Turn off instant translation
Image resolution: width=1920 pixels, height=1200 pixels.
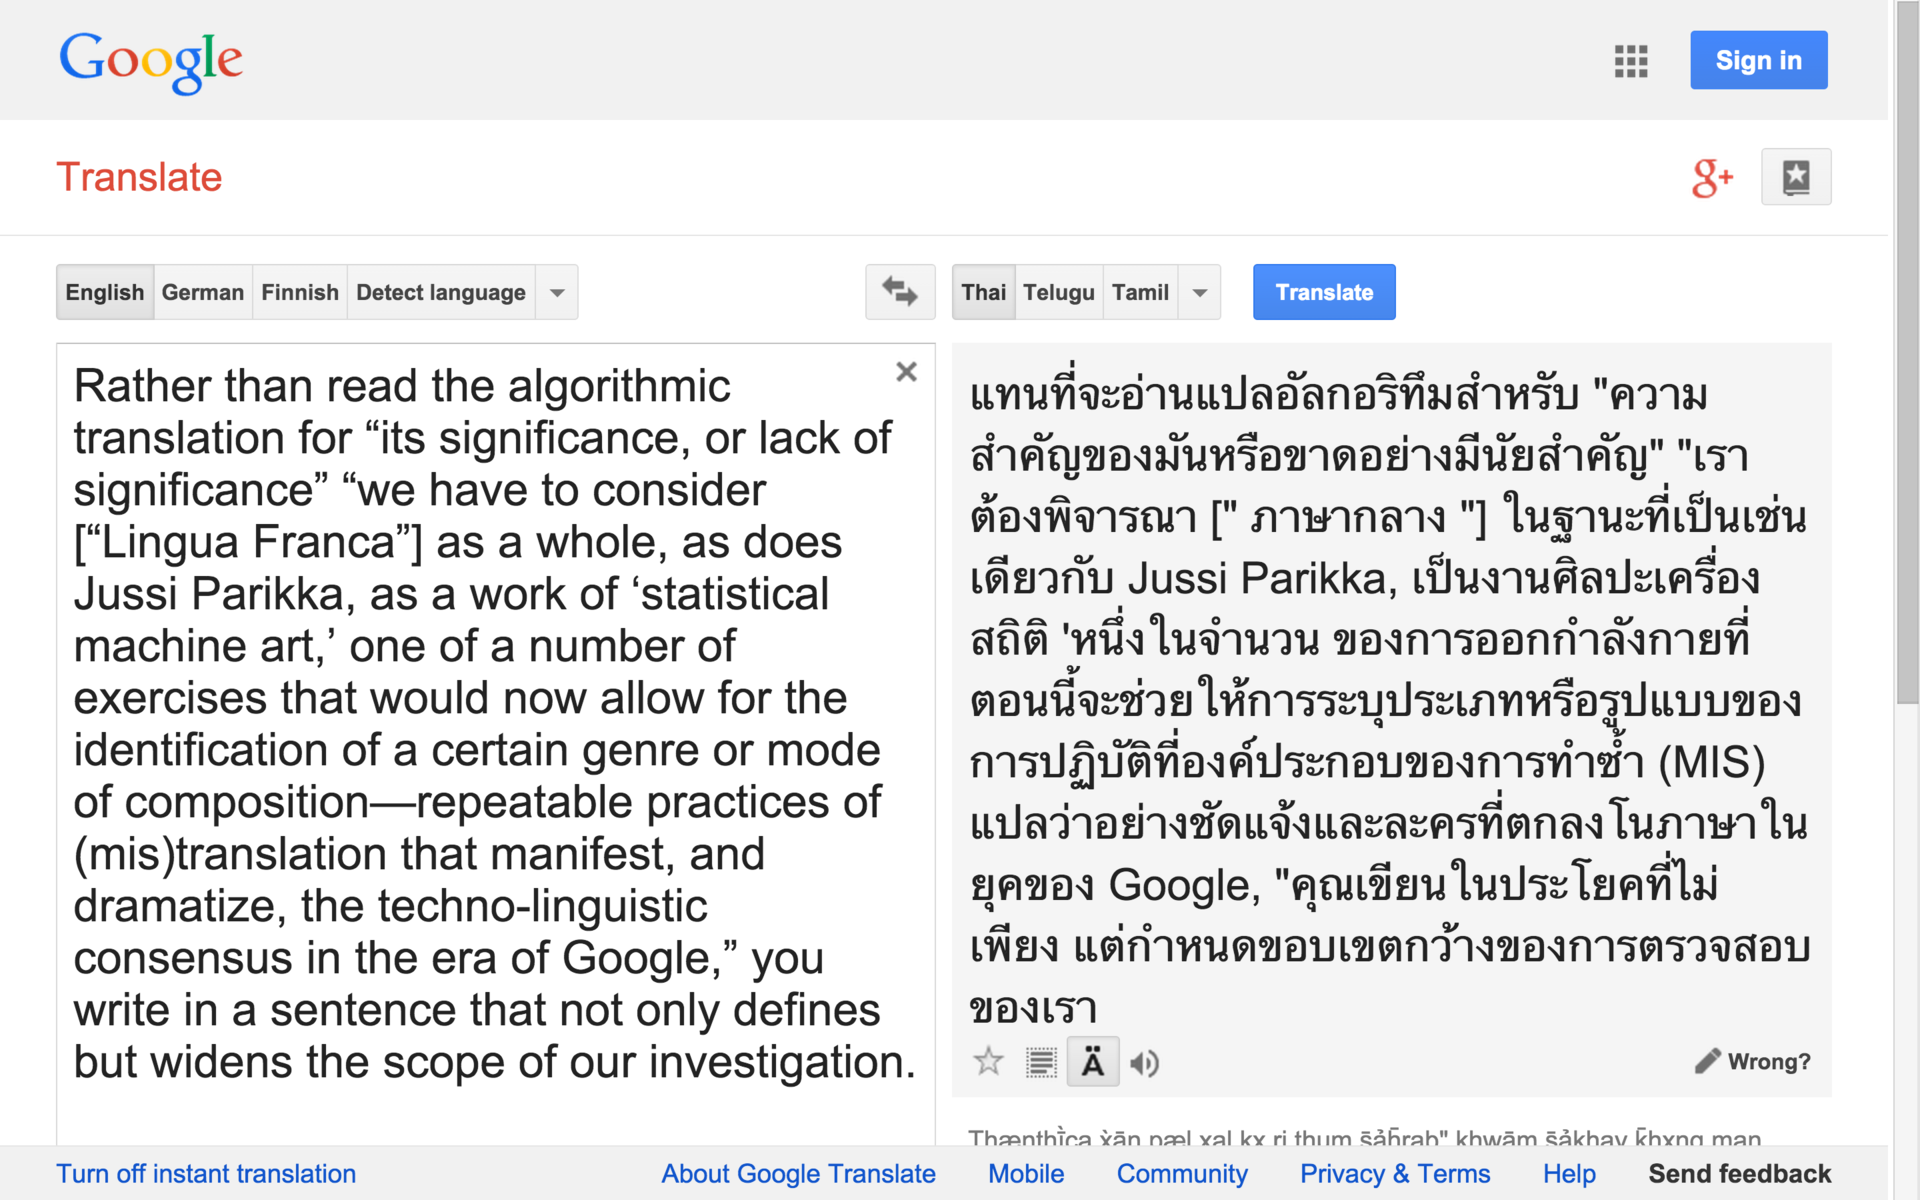coord(206,1173)
